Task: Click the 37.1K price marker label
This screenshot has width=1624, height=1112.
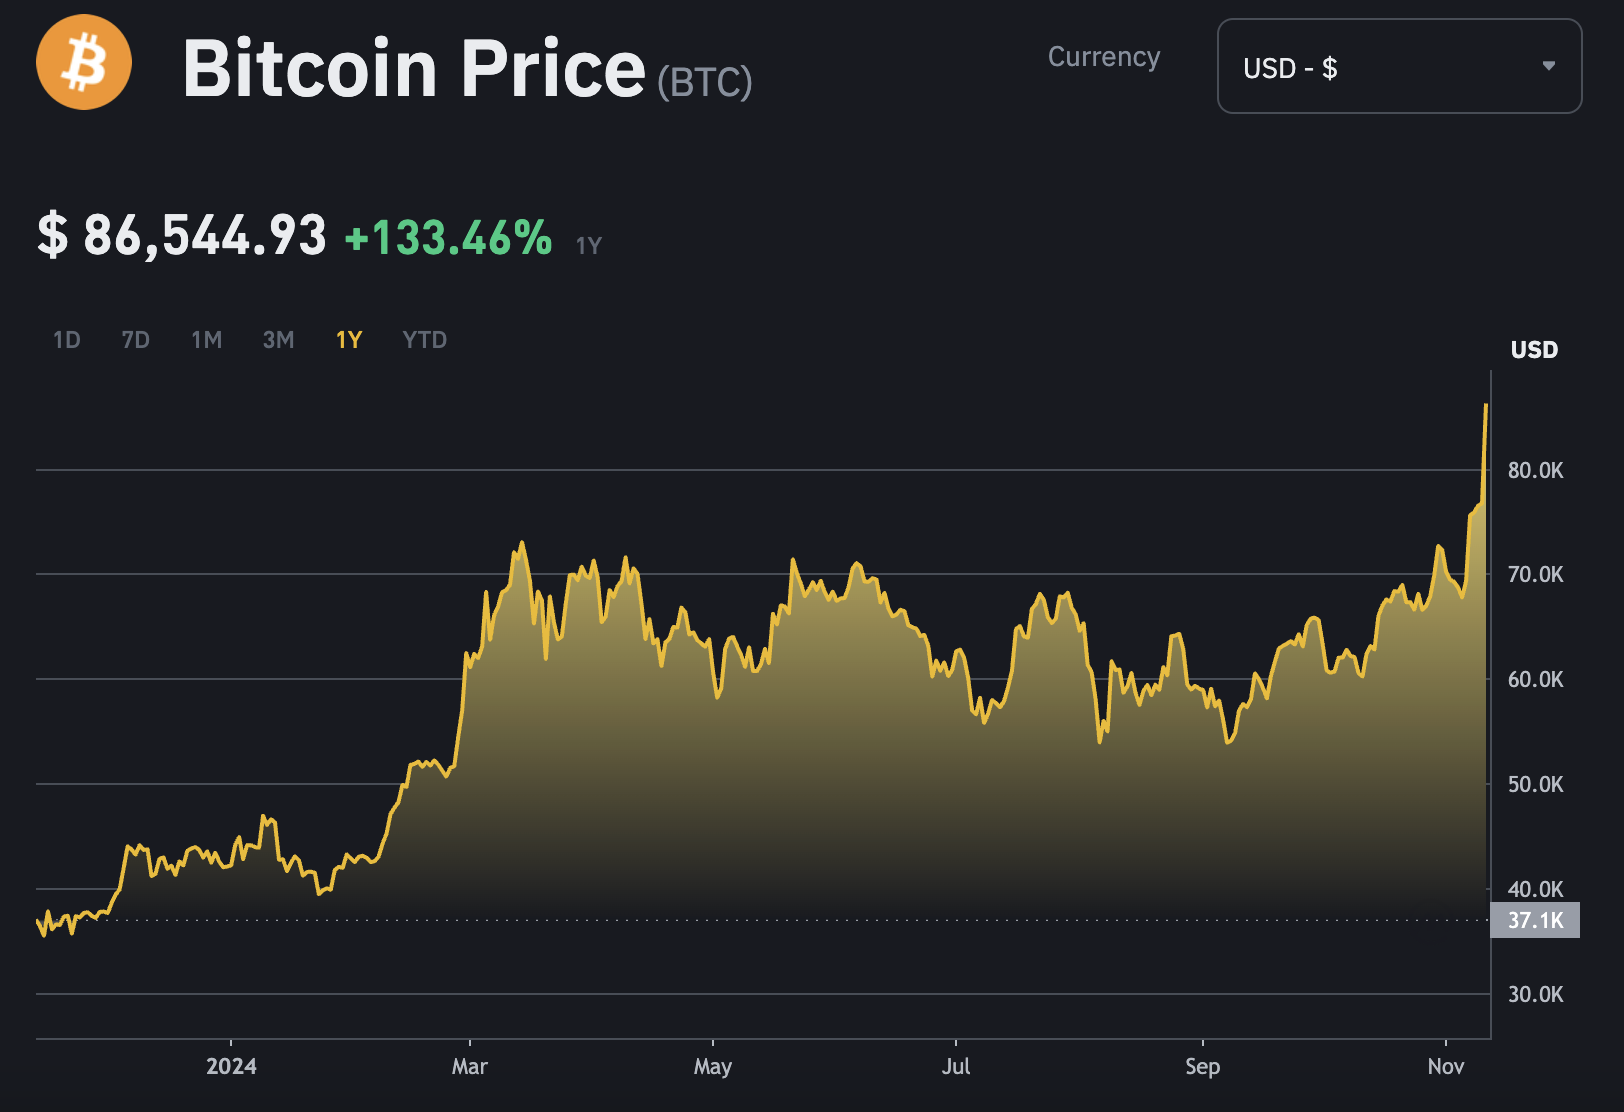Action: click(1535, 920)
